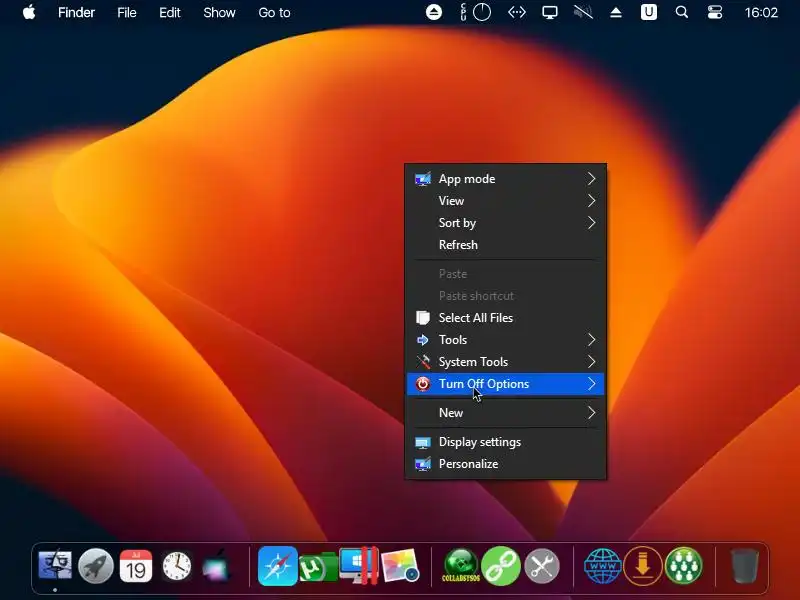
Task: Open the Apple logo menu
Action: click(29, 12)
